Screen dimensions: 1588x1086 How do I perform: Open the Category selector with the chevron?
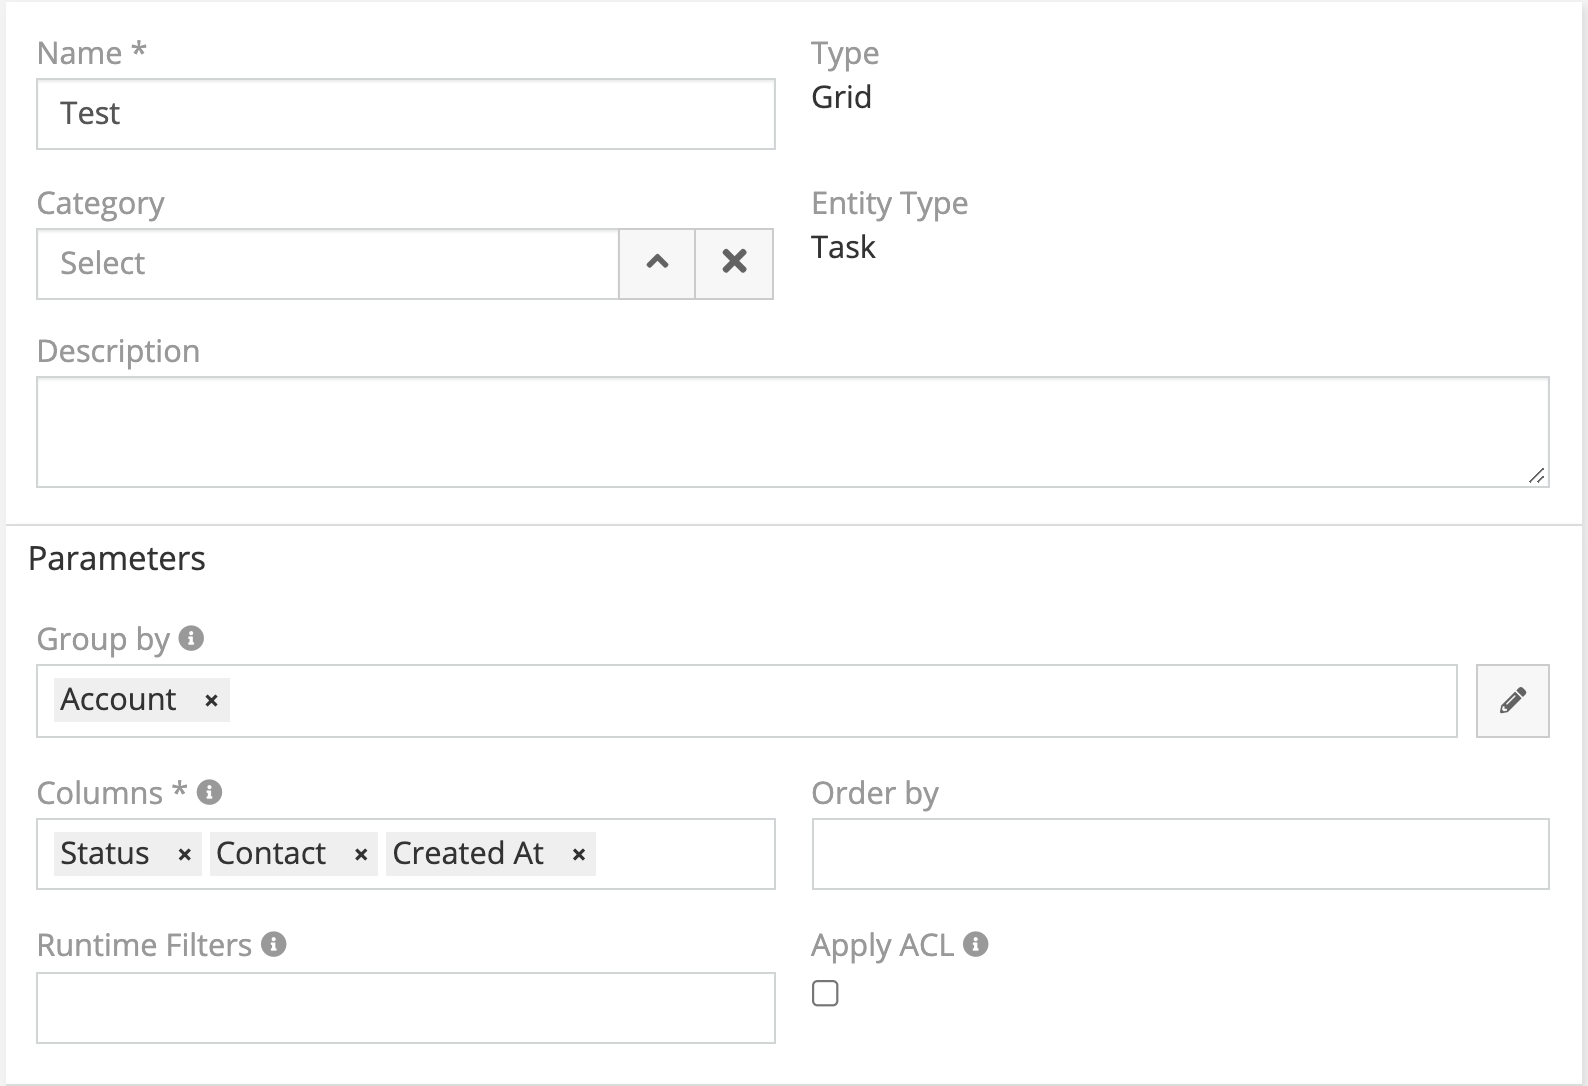657,263
